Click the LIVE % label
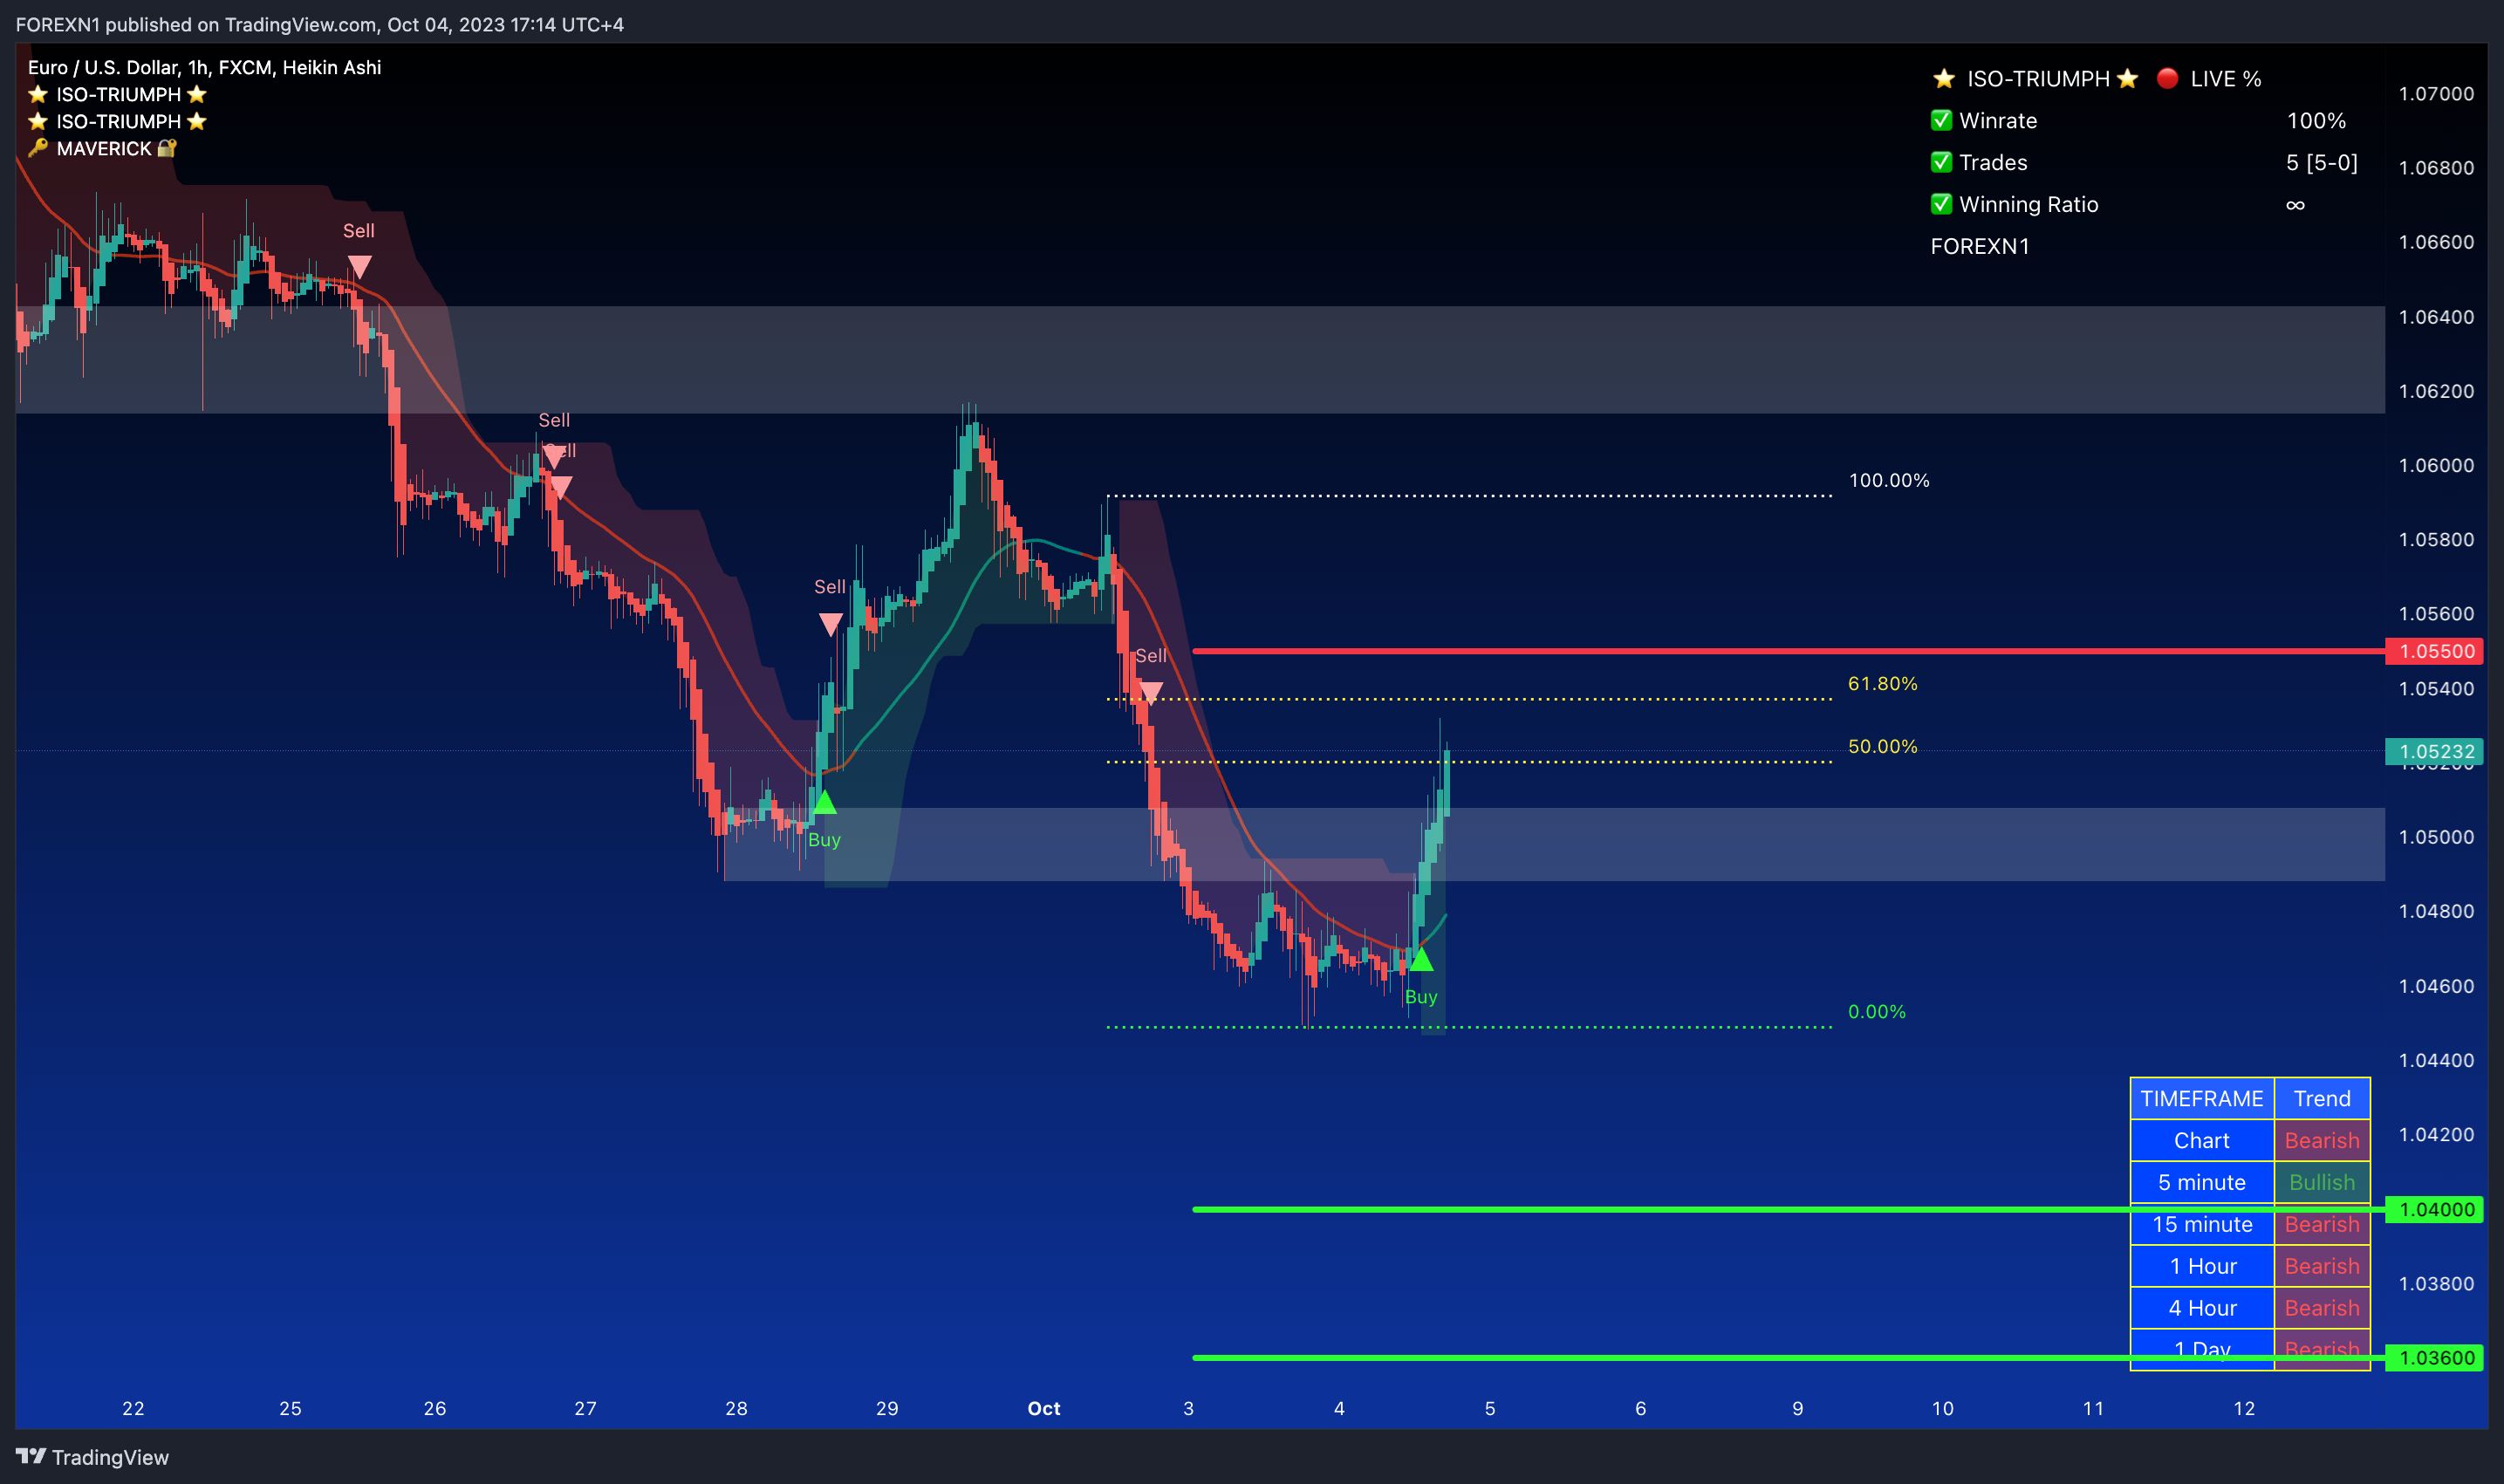 (2226, 78)
